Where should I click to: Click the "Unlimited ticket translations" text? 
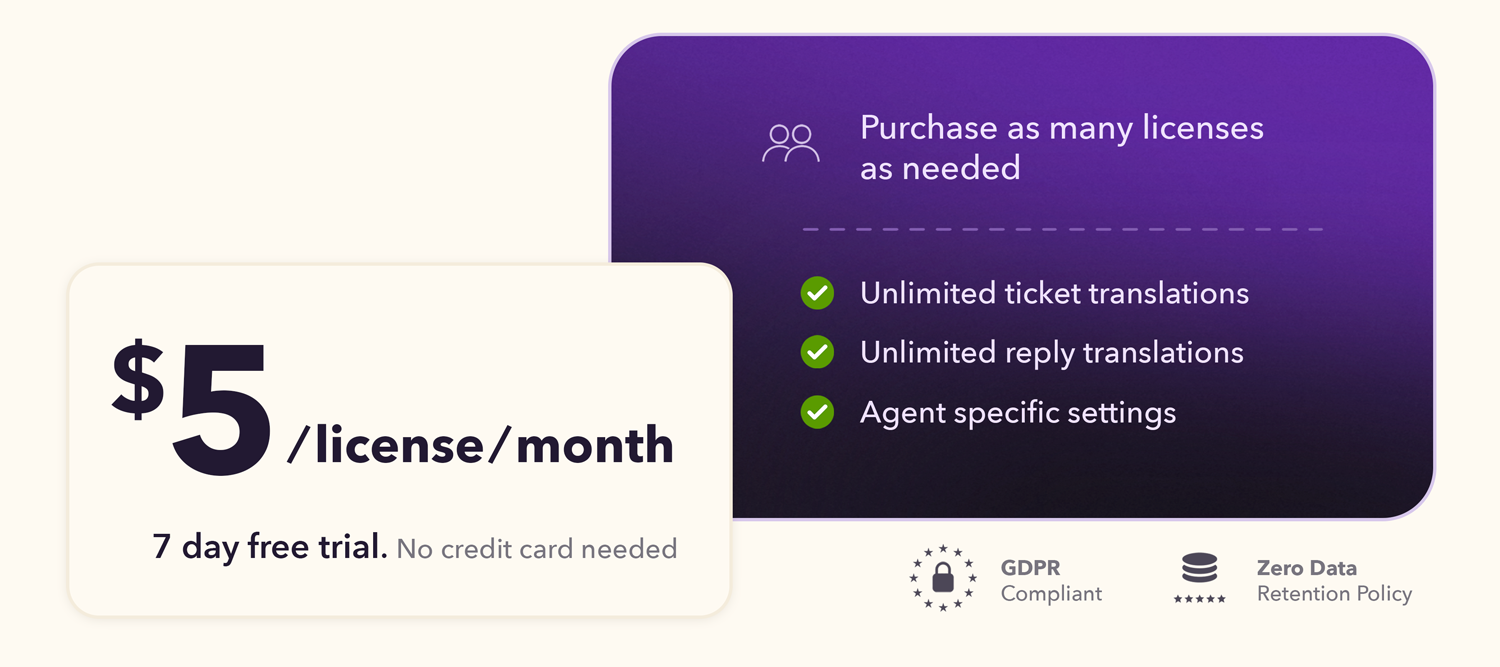(1054, 293)
